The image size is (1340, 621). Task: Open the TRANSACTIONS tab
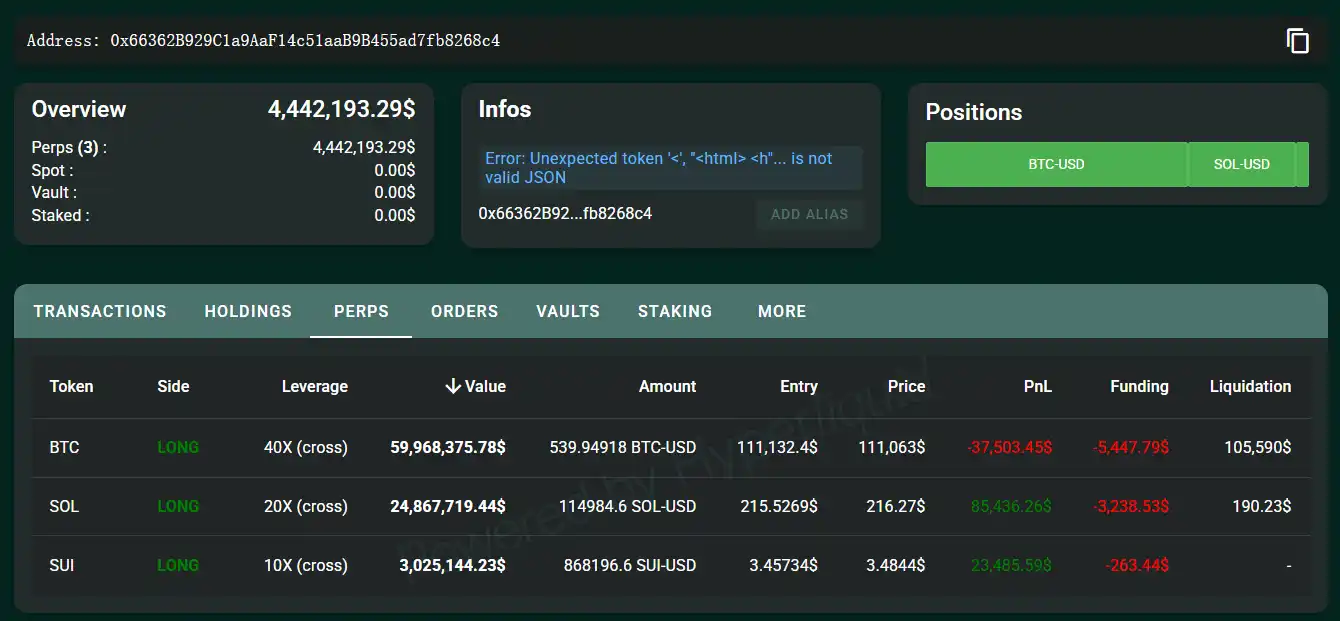pyautogui.click(x=100, y=311)
